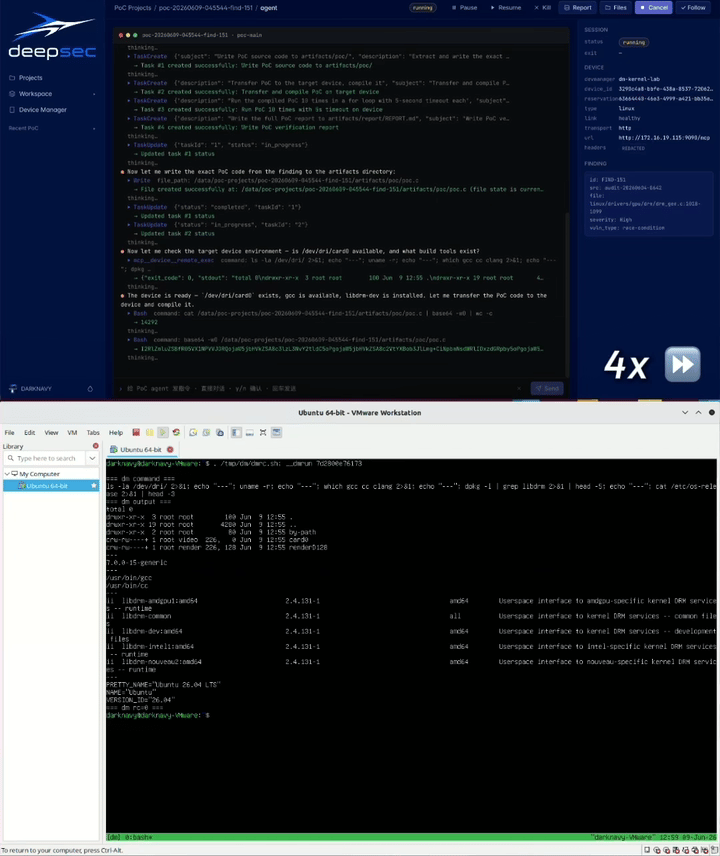Open the library search dropdown arrow
Image resolution: width=720 pixels, height=856 pixels.
[92, 459]
